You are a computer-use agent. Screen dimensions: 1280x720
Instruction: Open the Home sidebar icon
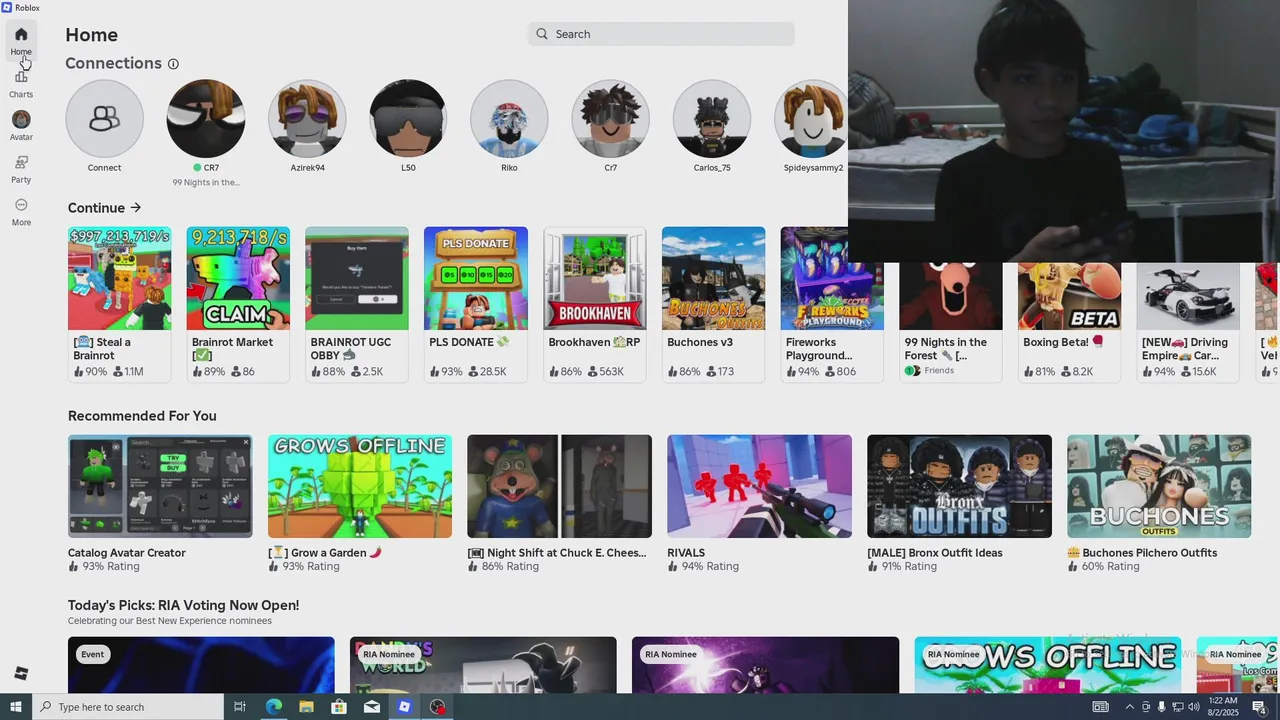[x=21, y=40]
